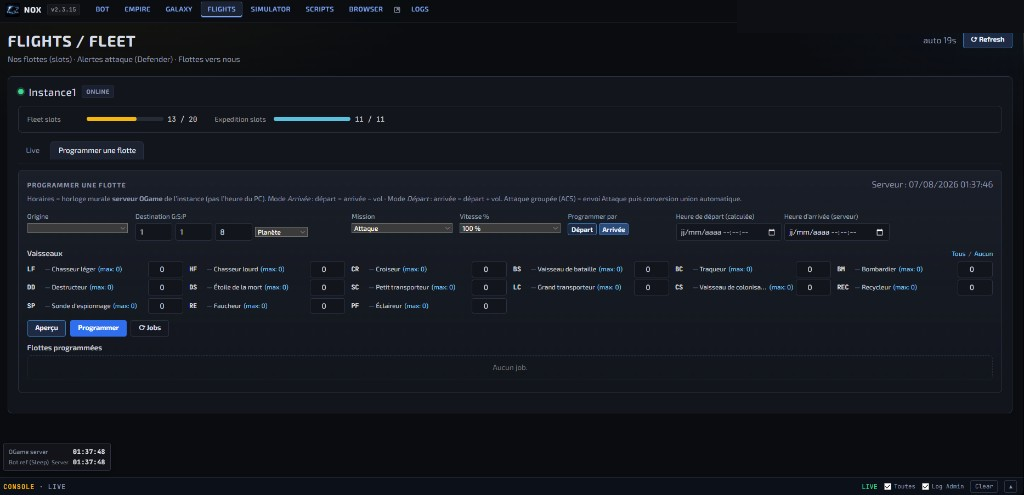Click the blue Programmer button
This screenshot has width=1024, height=495.
(x=98, y=328)
